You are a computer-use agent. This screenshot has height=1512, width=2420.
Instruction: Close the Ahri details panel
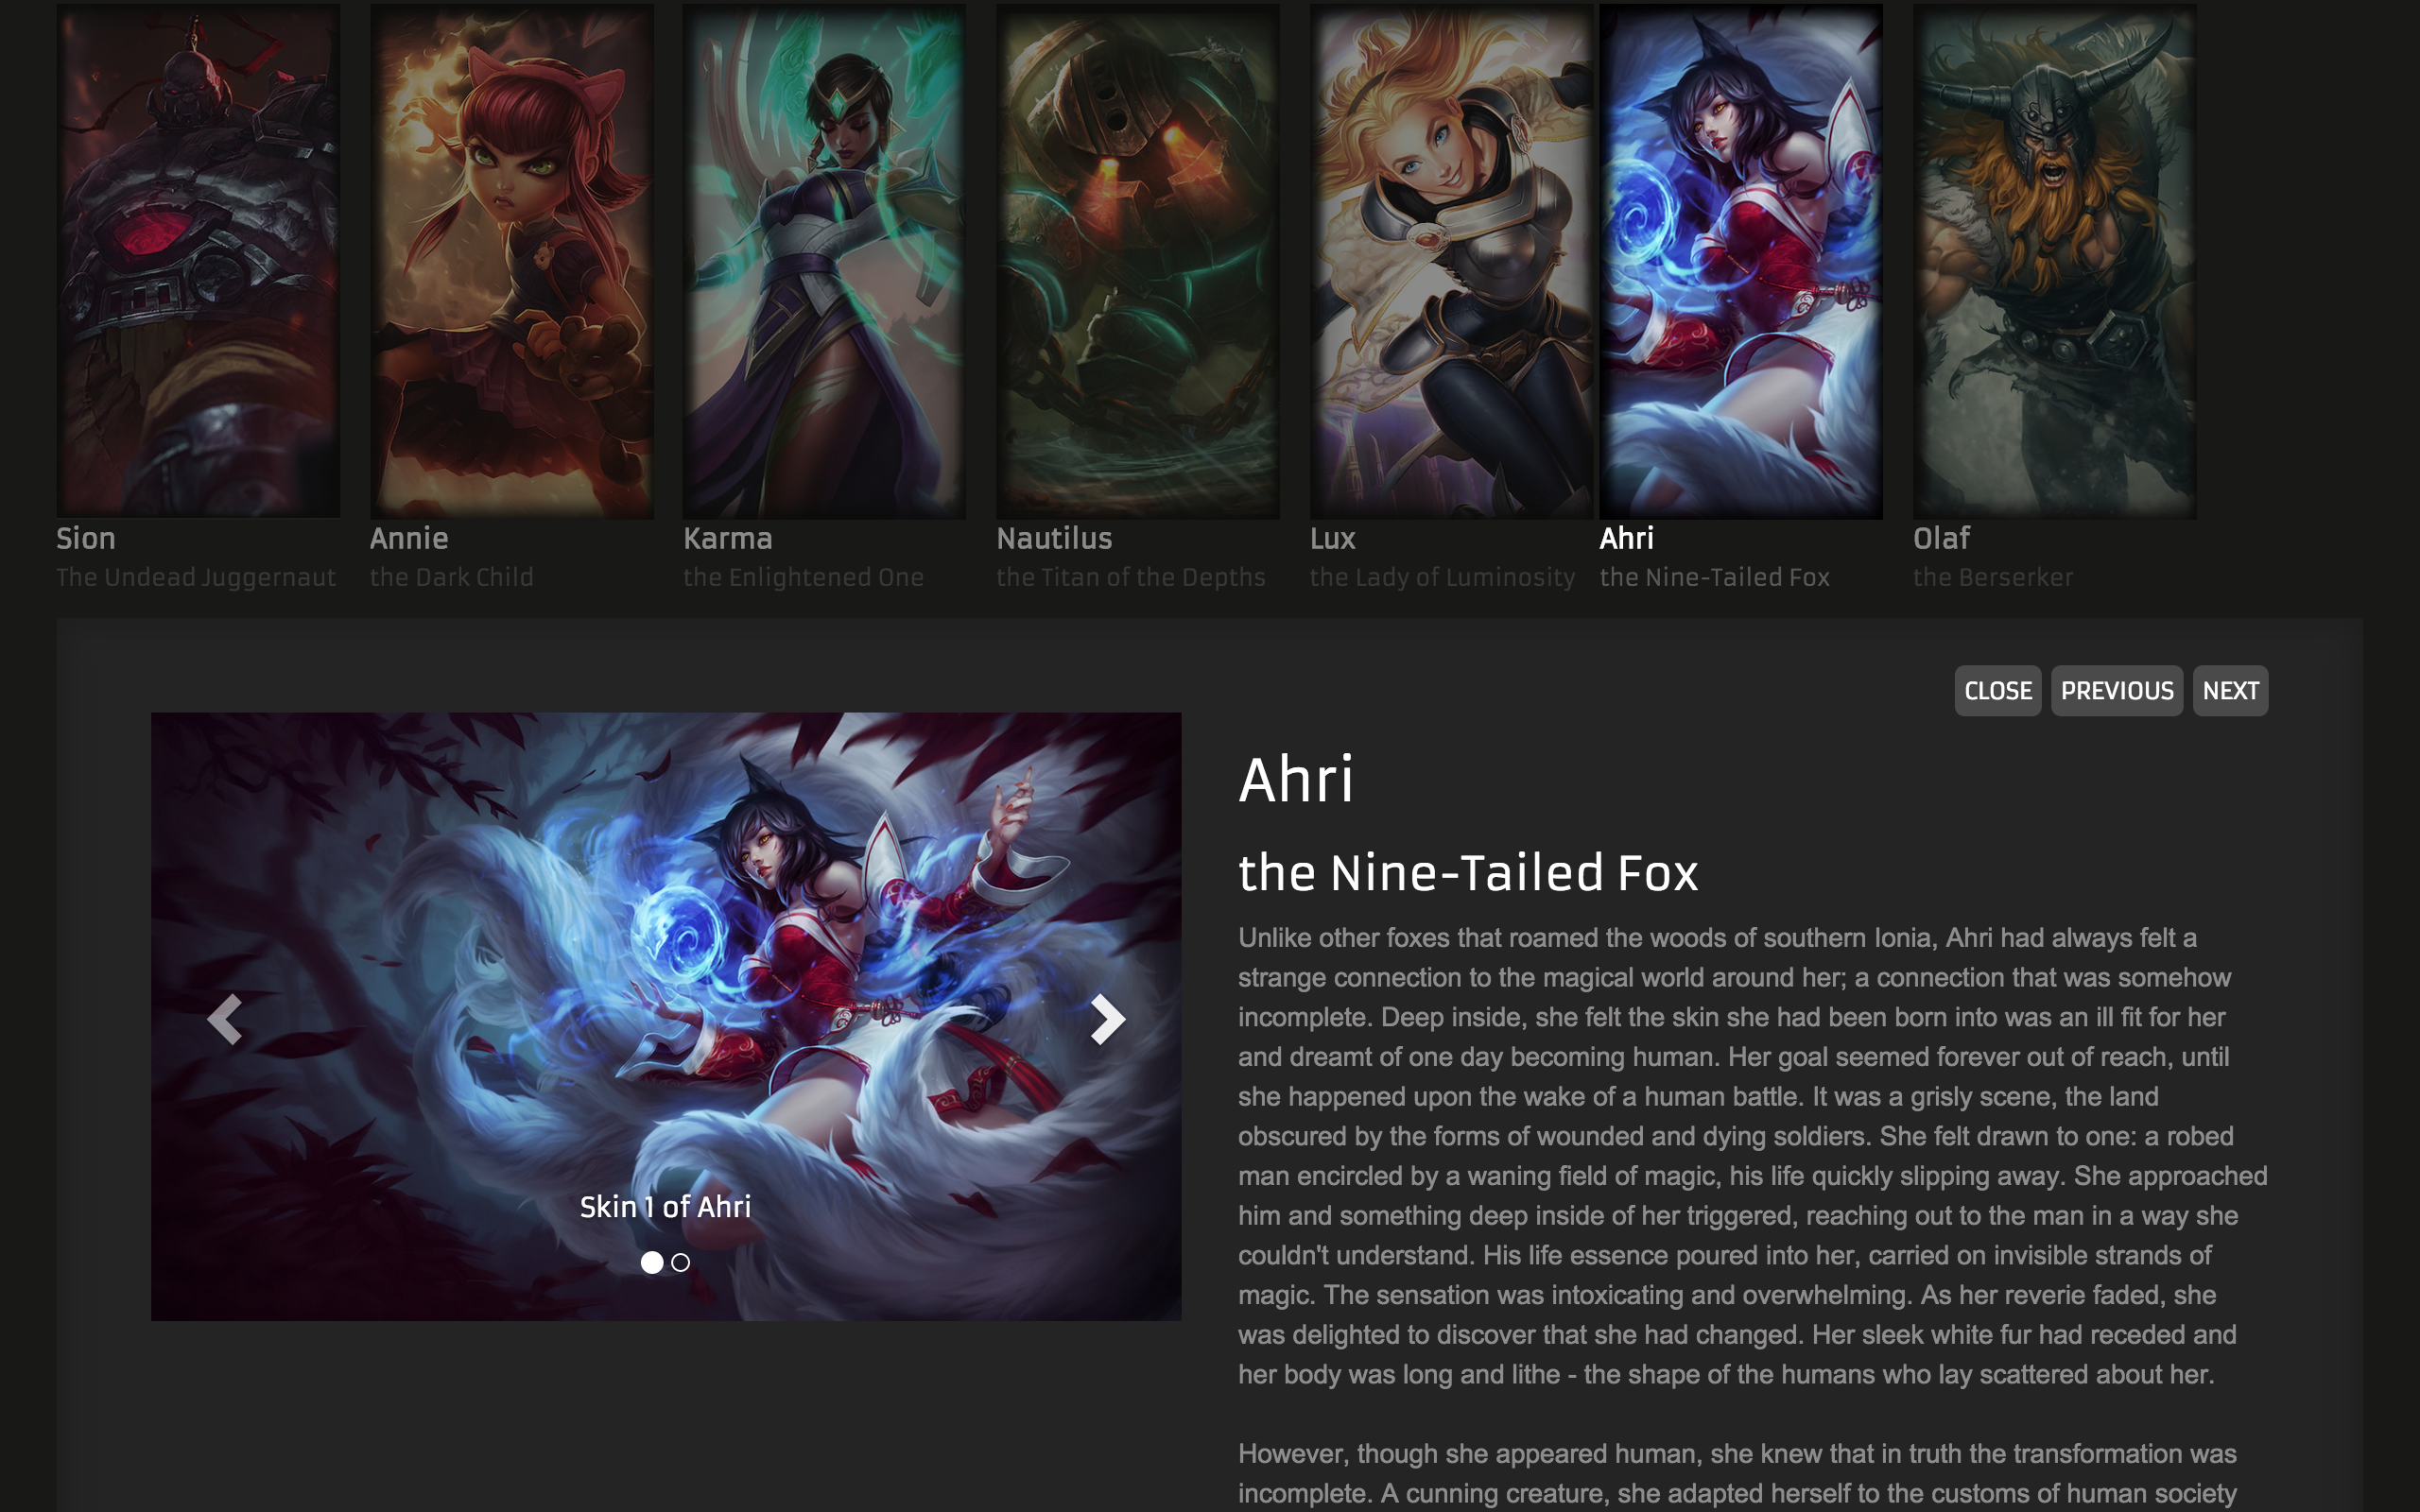tap(1997, 691)
